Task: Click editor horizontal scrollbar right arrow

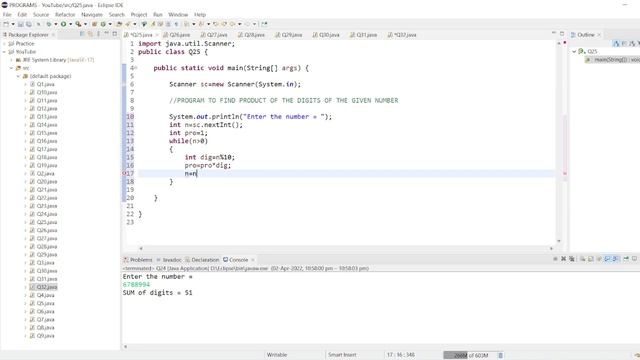Action: click(551, 248)
